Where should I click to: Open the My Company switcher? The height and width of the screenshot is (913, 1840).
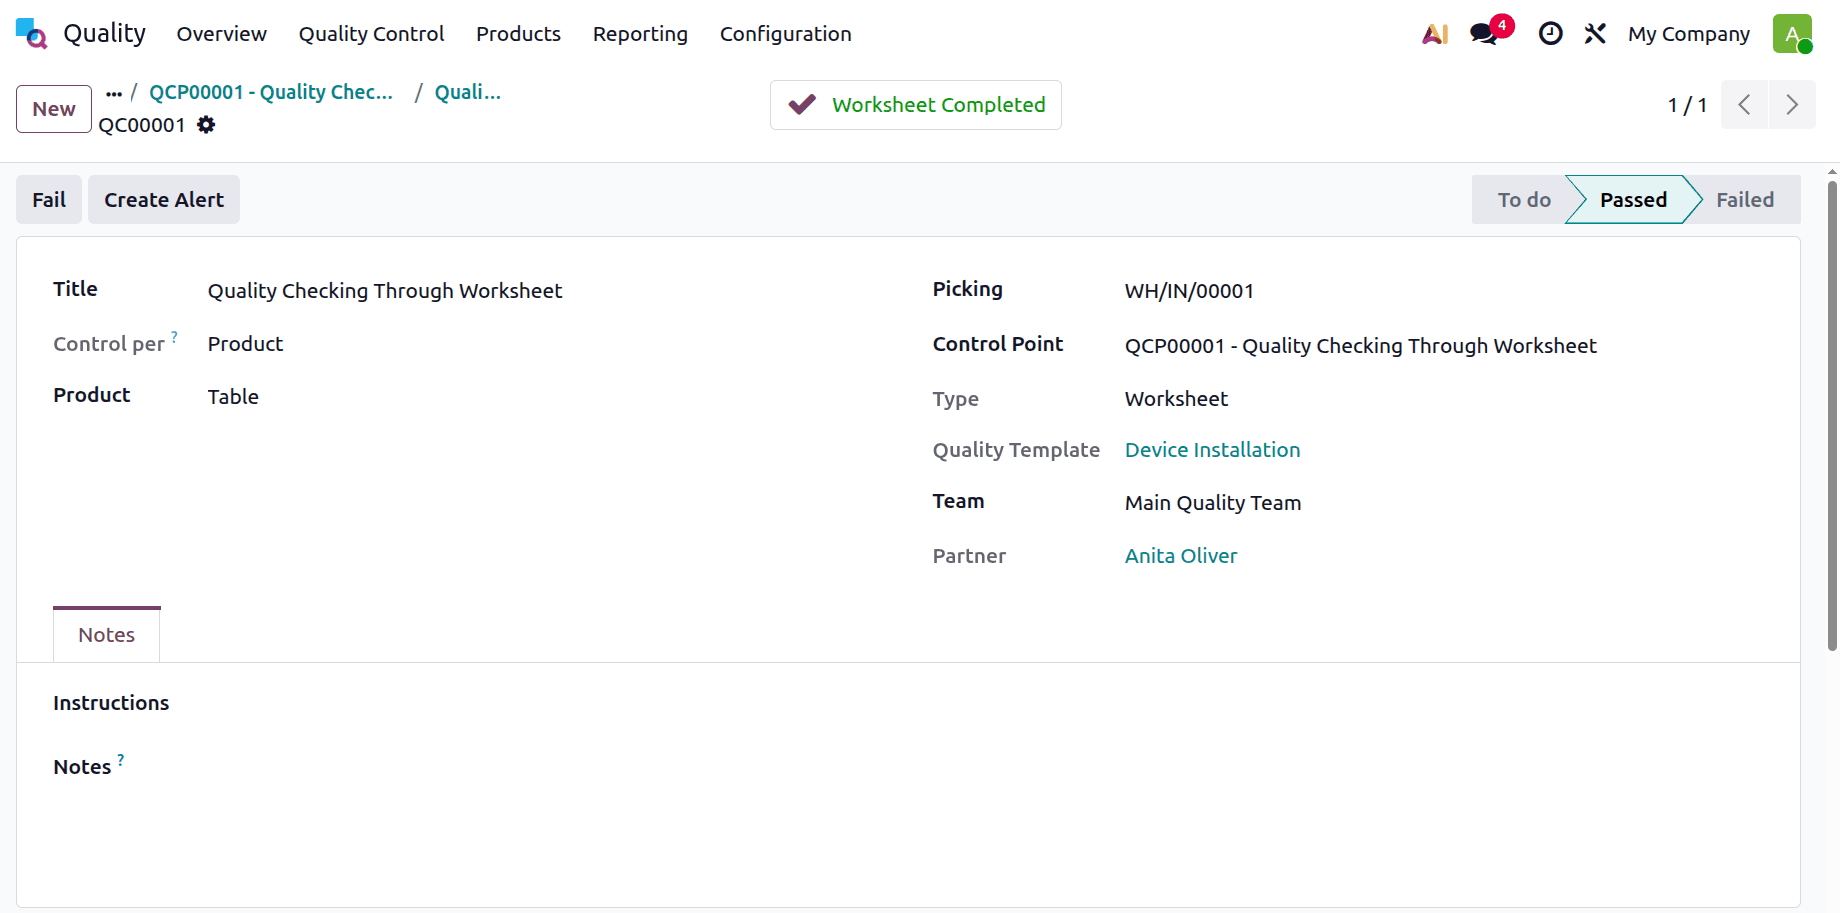[1688, 34]
